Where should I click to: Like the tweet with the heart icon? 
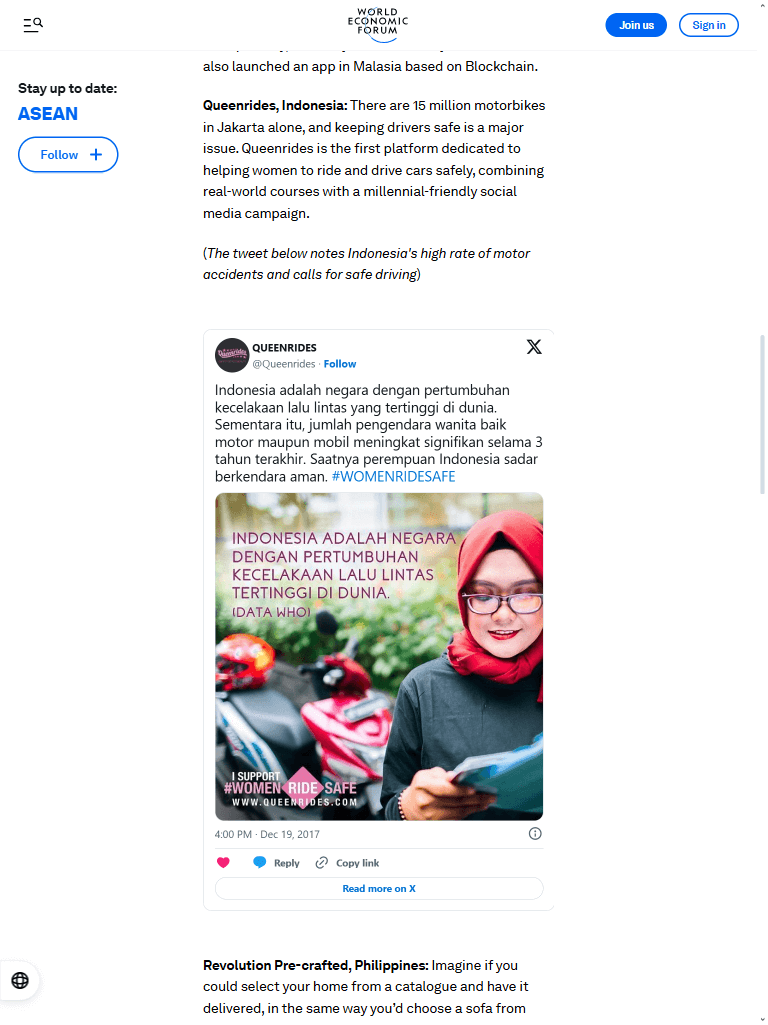pyautogui.click(x=223, y=863)
